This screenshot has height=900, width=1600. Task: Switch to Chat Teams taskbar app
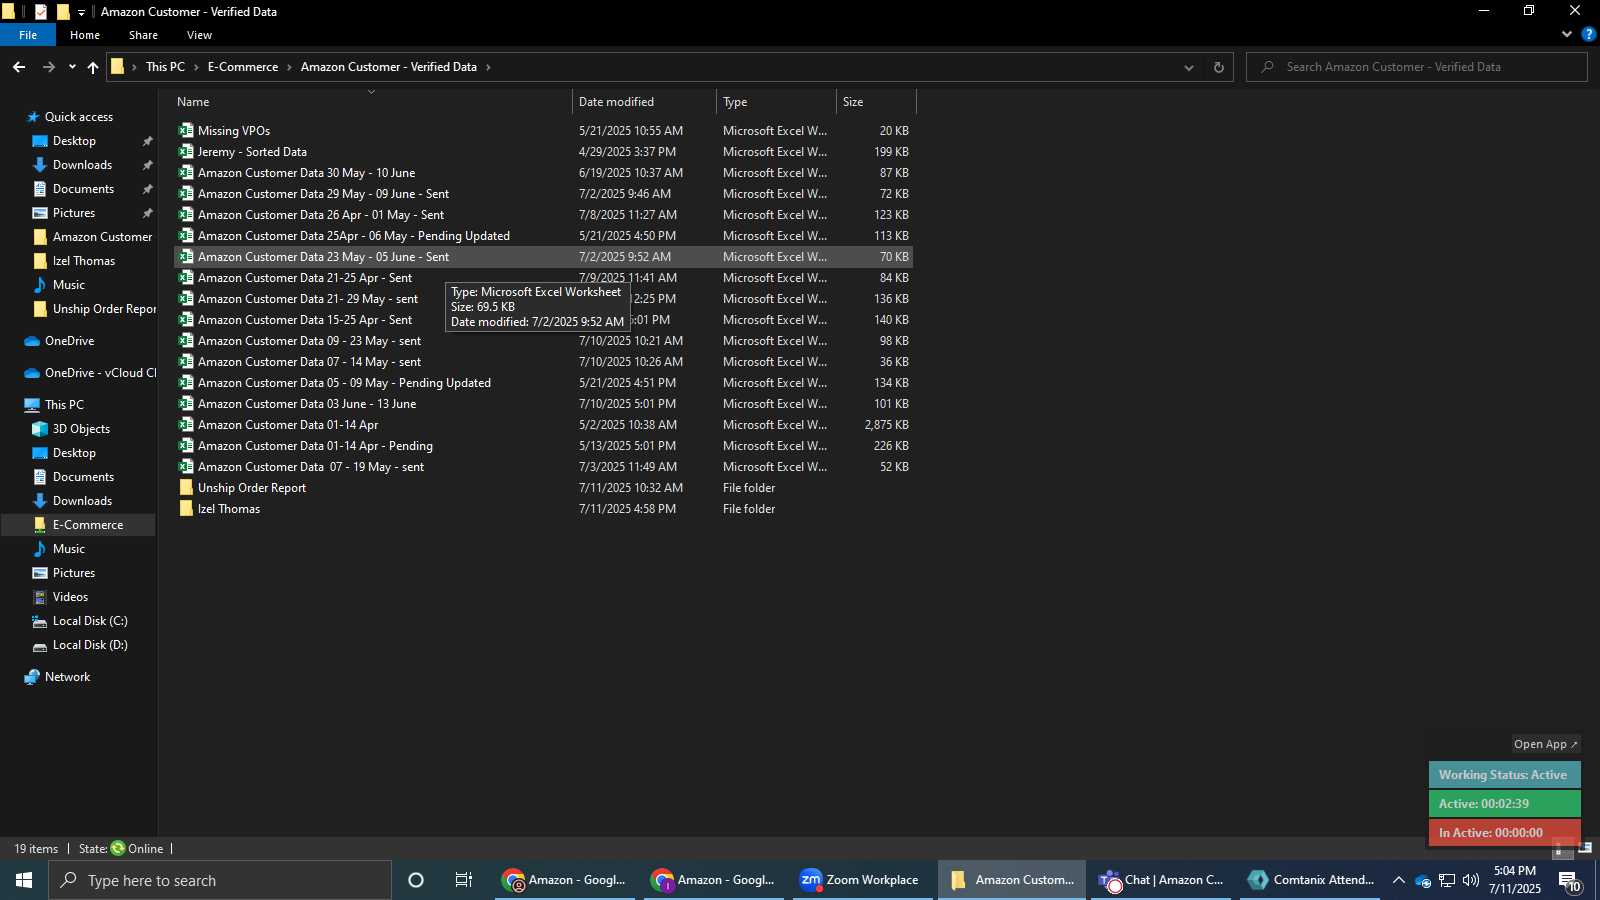[1162, 880]
